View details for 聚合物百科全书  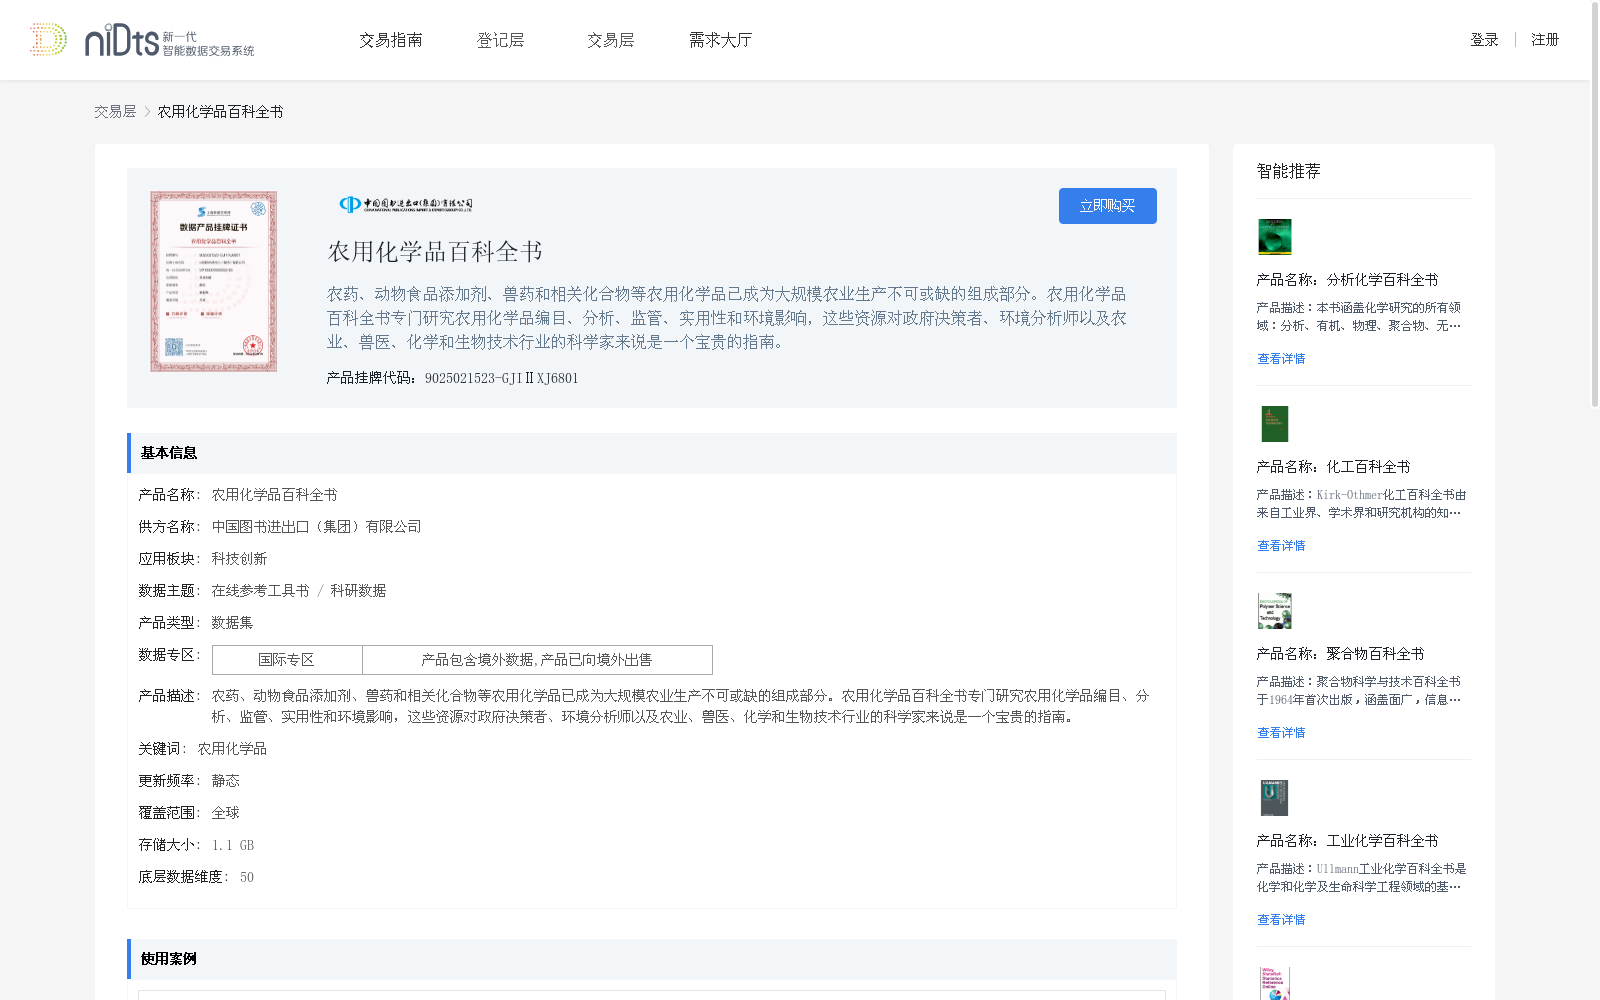(1281, 733)
